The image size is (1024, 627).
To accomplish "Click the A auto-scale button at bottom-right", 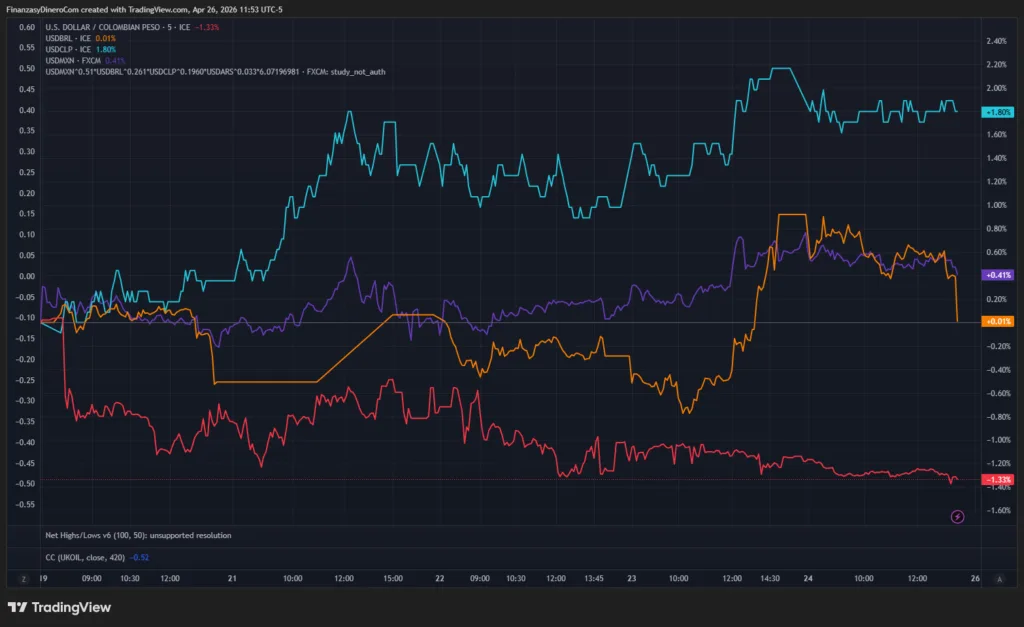I will click(1001, 578).
